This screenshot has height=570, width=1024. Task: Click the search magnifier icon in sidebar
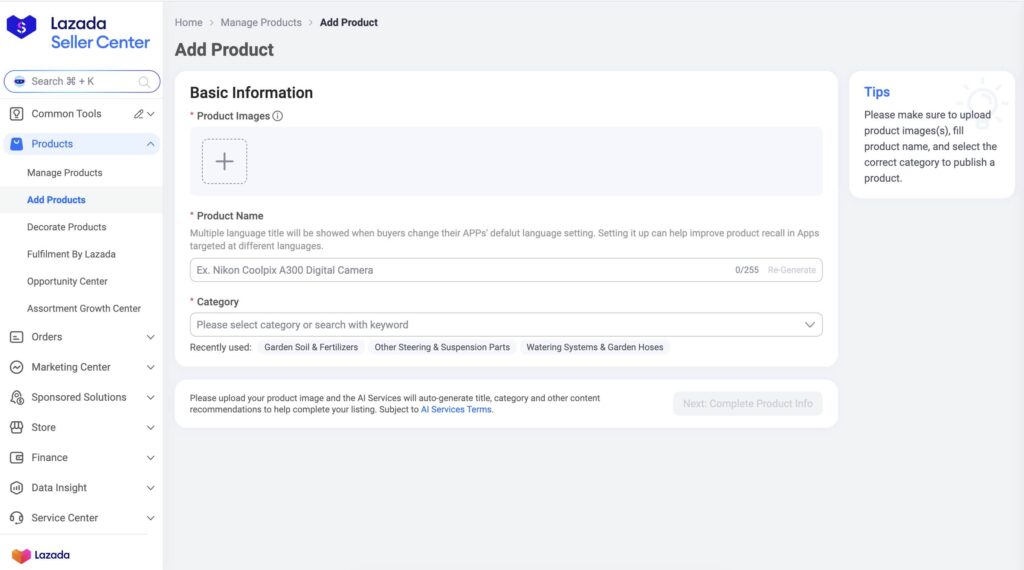click(x=144, y=82)
